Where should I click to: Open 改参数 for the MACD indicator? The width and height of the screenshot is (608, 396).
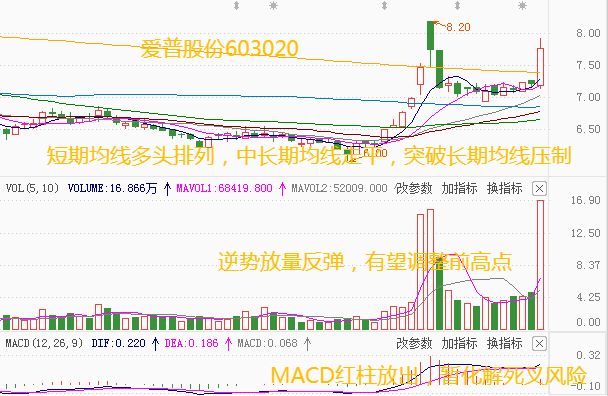[x=414, y=343]
